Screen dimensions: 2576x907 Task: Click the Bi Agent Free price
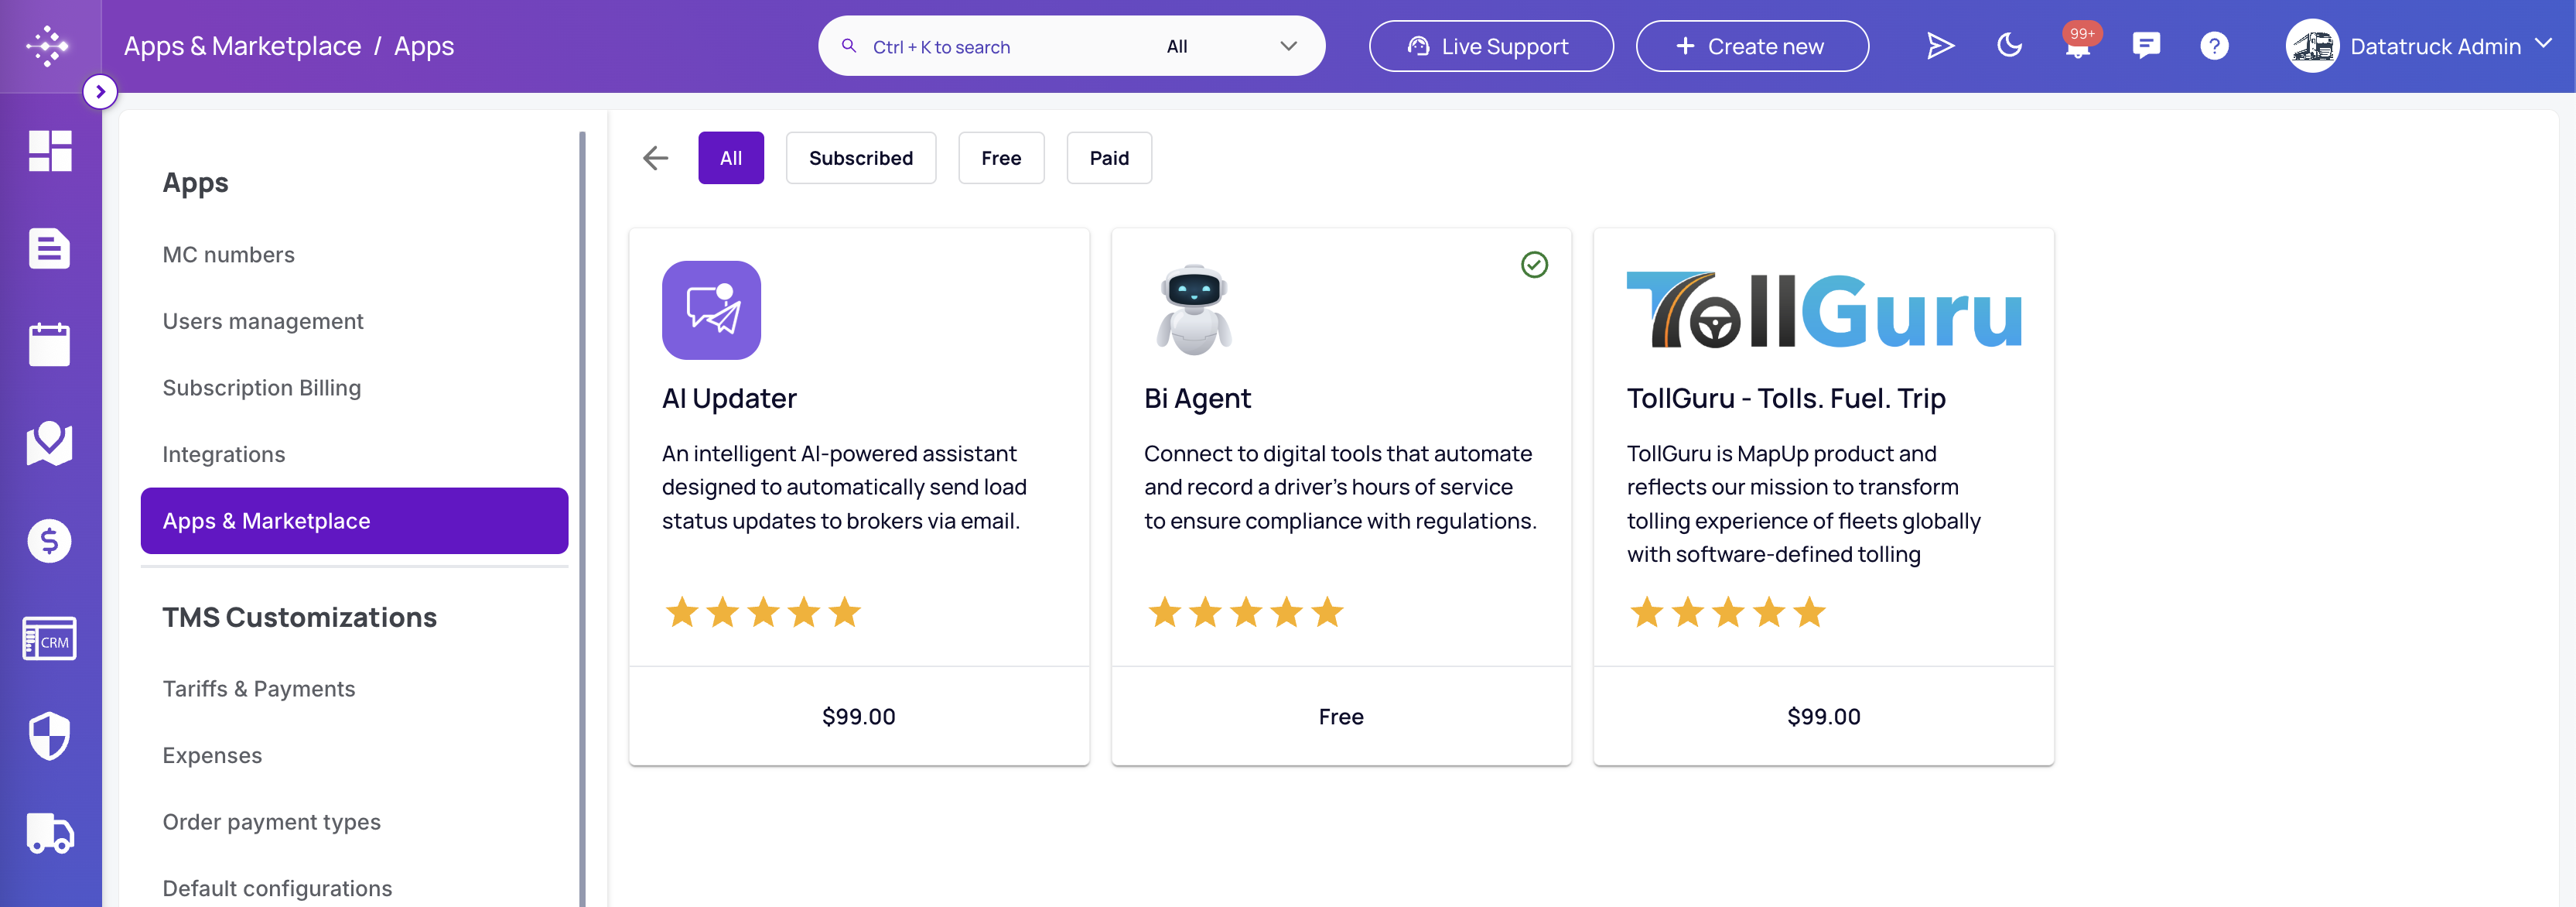(x=1341, y=717)
